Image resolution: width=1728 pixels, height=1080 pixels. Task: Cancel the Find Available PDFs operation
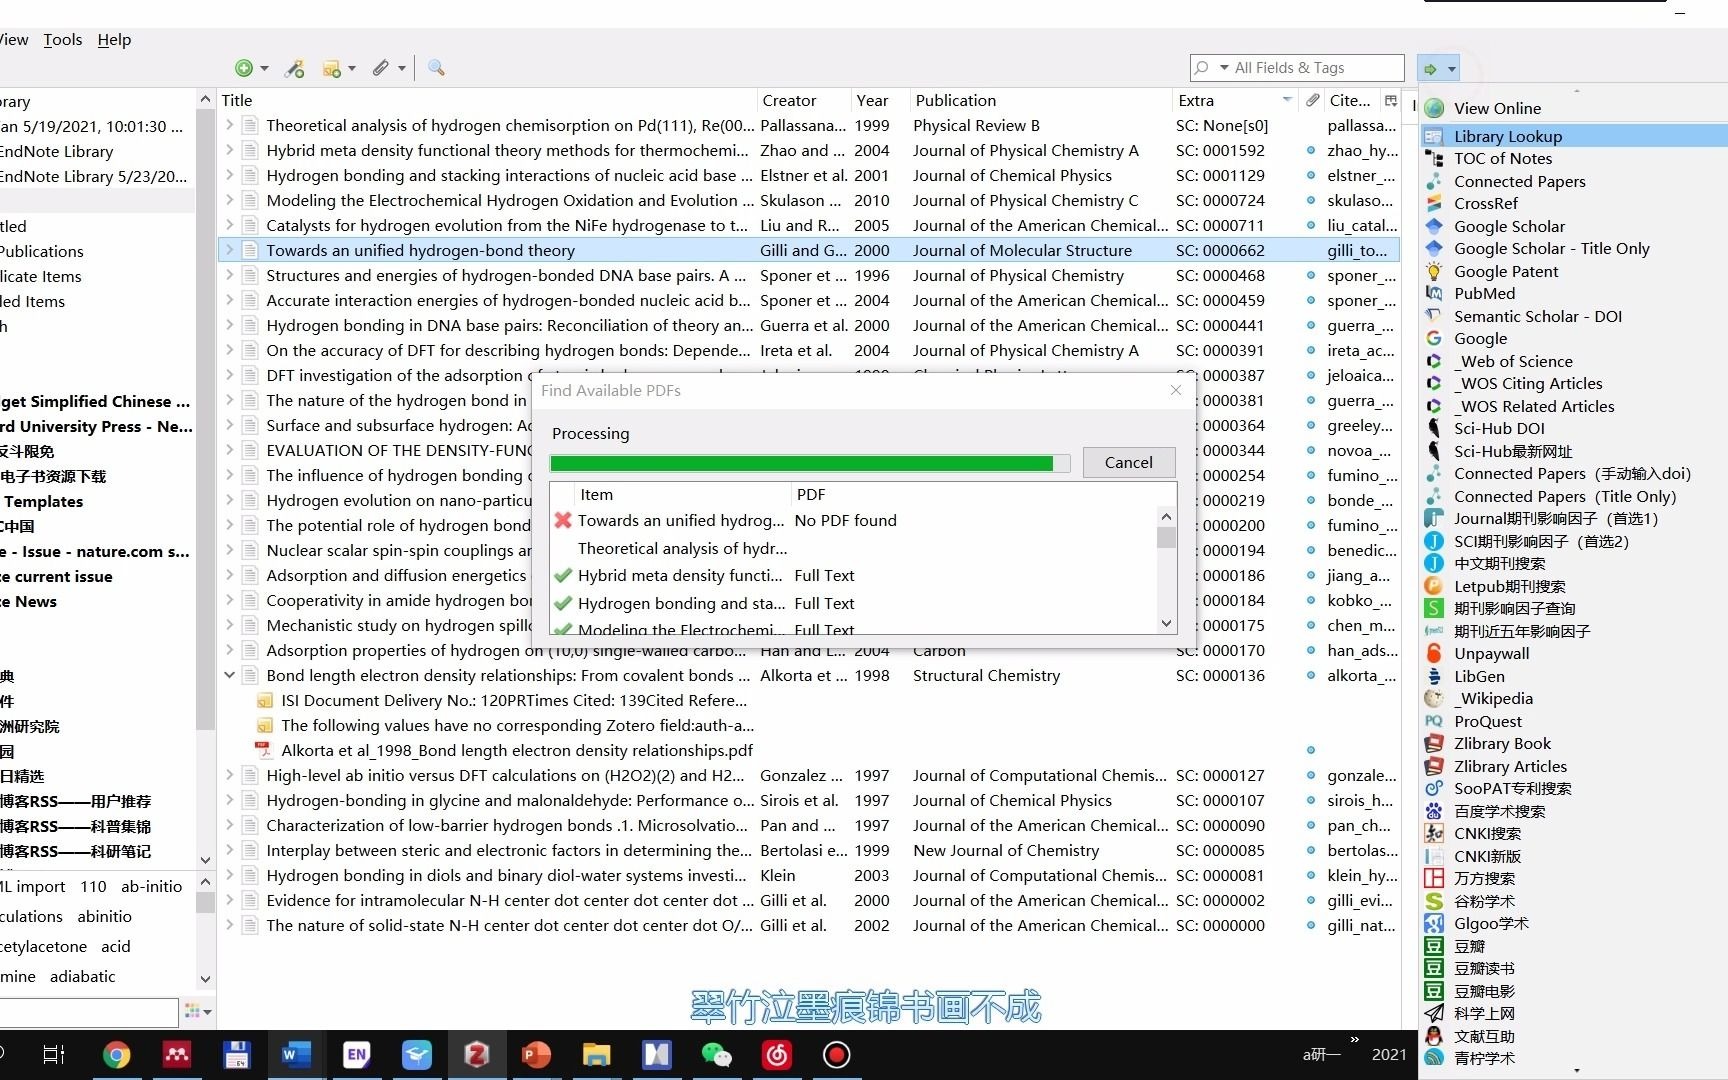coord(1128,462)
